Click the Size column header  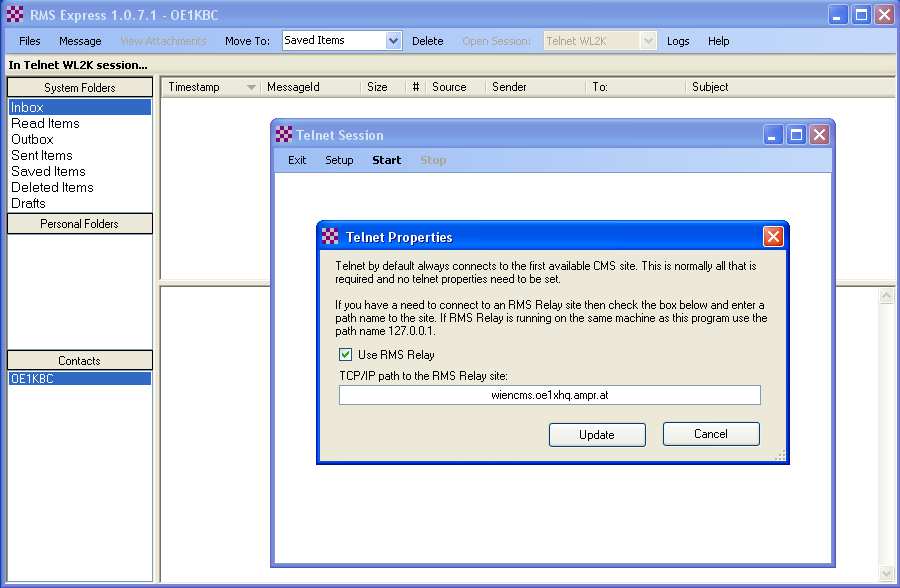(x=383, y=87)
